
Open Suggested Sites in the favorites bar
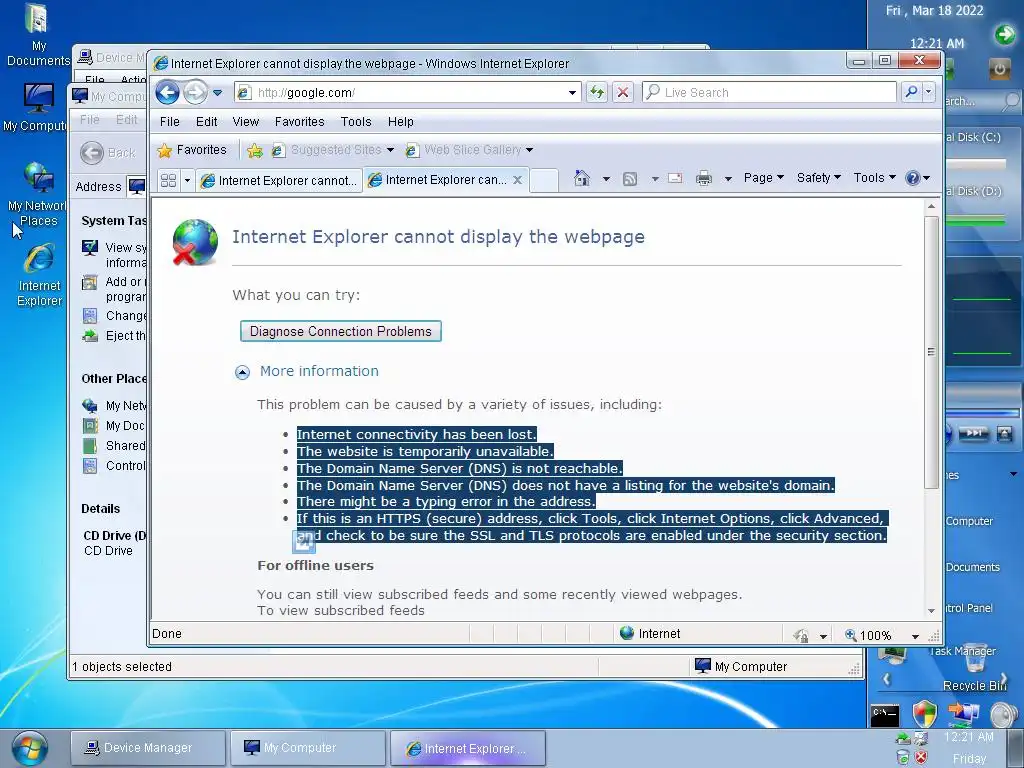click(333, 150)
